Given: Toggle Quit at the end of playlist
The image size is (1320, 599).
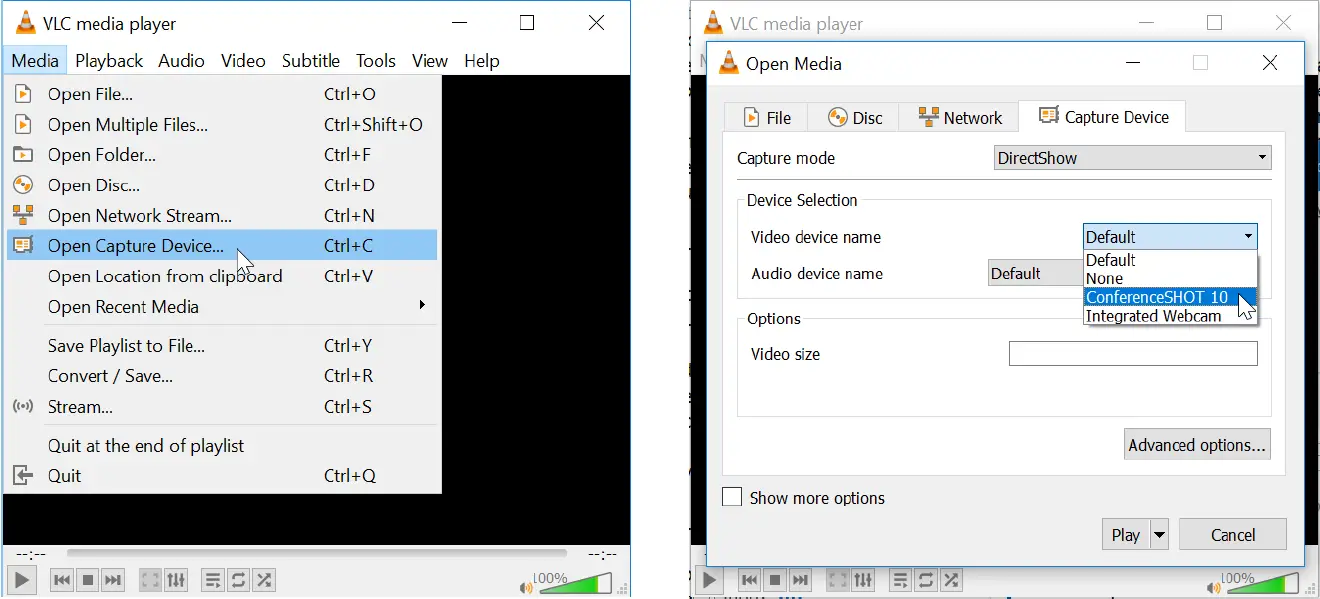Looking at the screenshot, I should point(222,446).
